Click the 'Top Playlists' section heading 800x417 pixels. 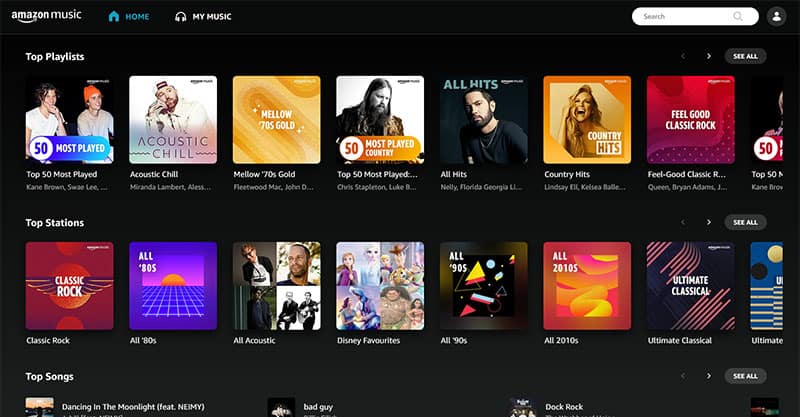(55, 57)
